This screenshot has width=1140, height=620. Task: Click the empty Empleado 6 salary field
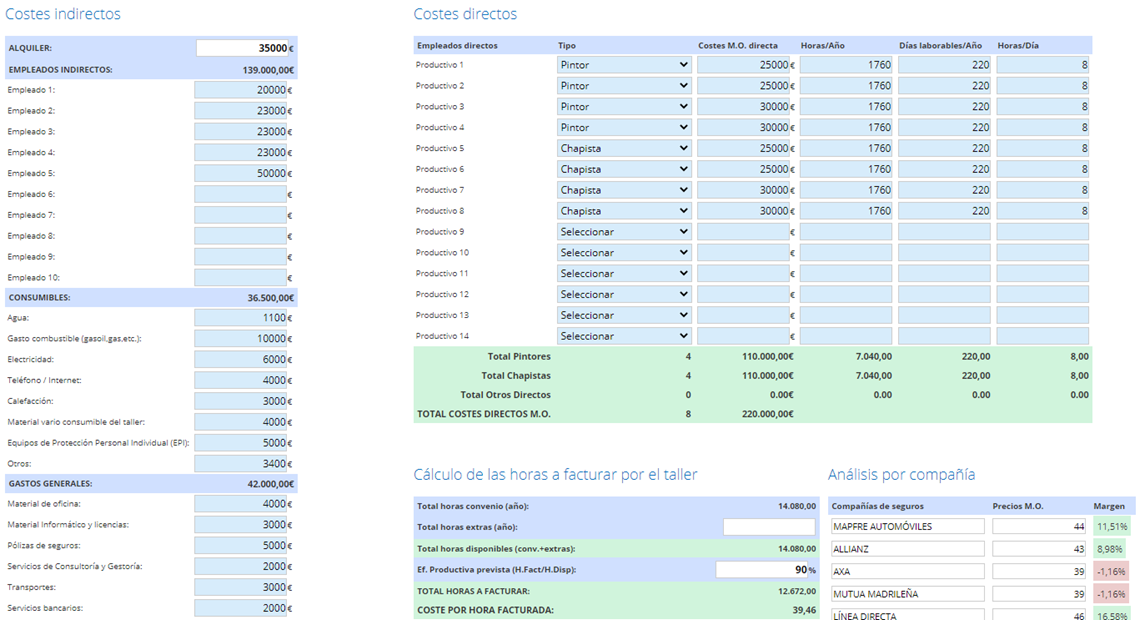(x=240, y=194)
